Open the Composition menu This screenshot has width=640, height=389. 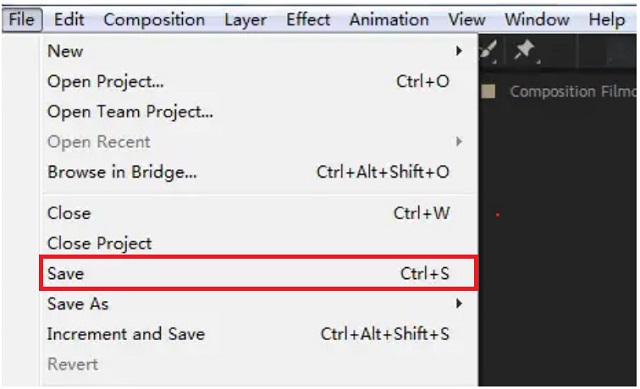[x=154, y=20]
